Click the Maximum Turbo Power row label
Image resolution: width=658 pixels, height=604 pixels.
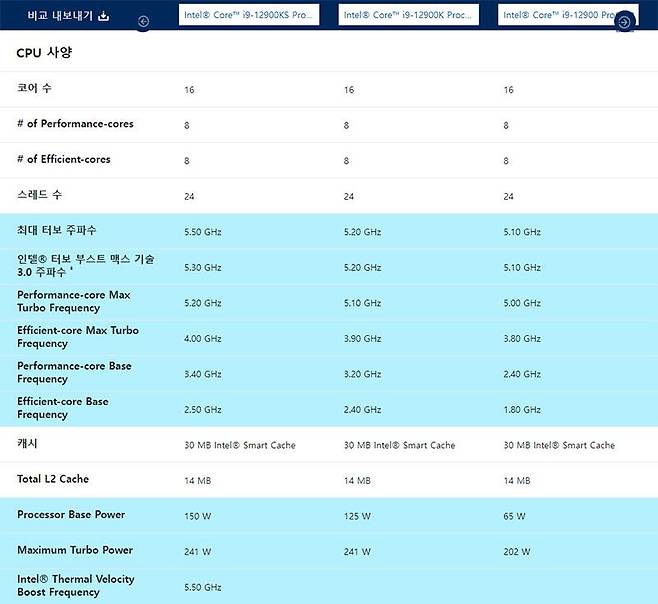(75, 550)
